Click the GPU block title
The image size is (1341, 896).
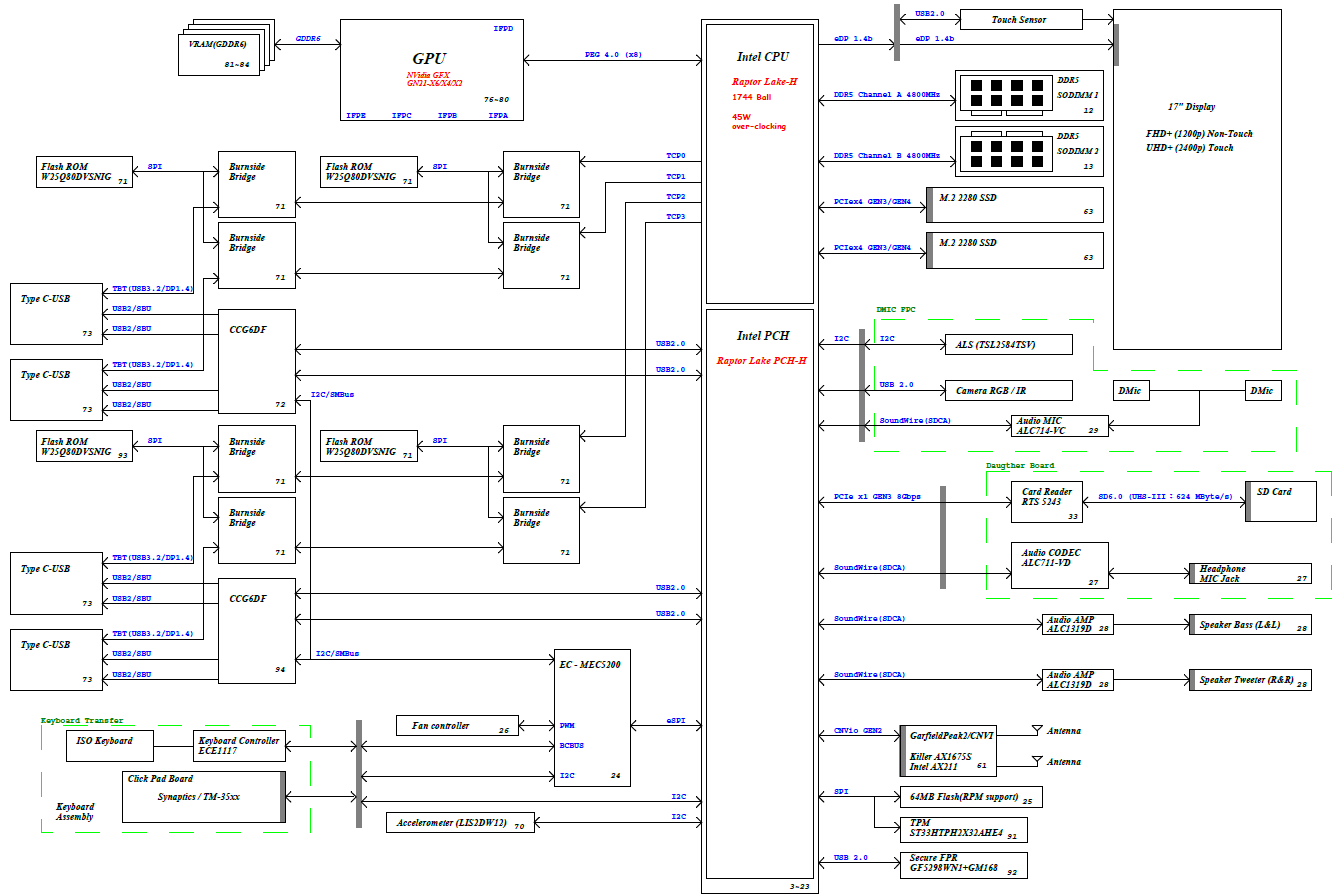pos(429,59)
